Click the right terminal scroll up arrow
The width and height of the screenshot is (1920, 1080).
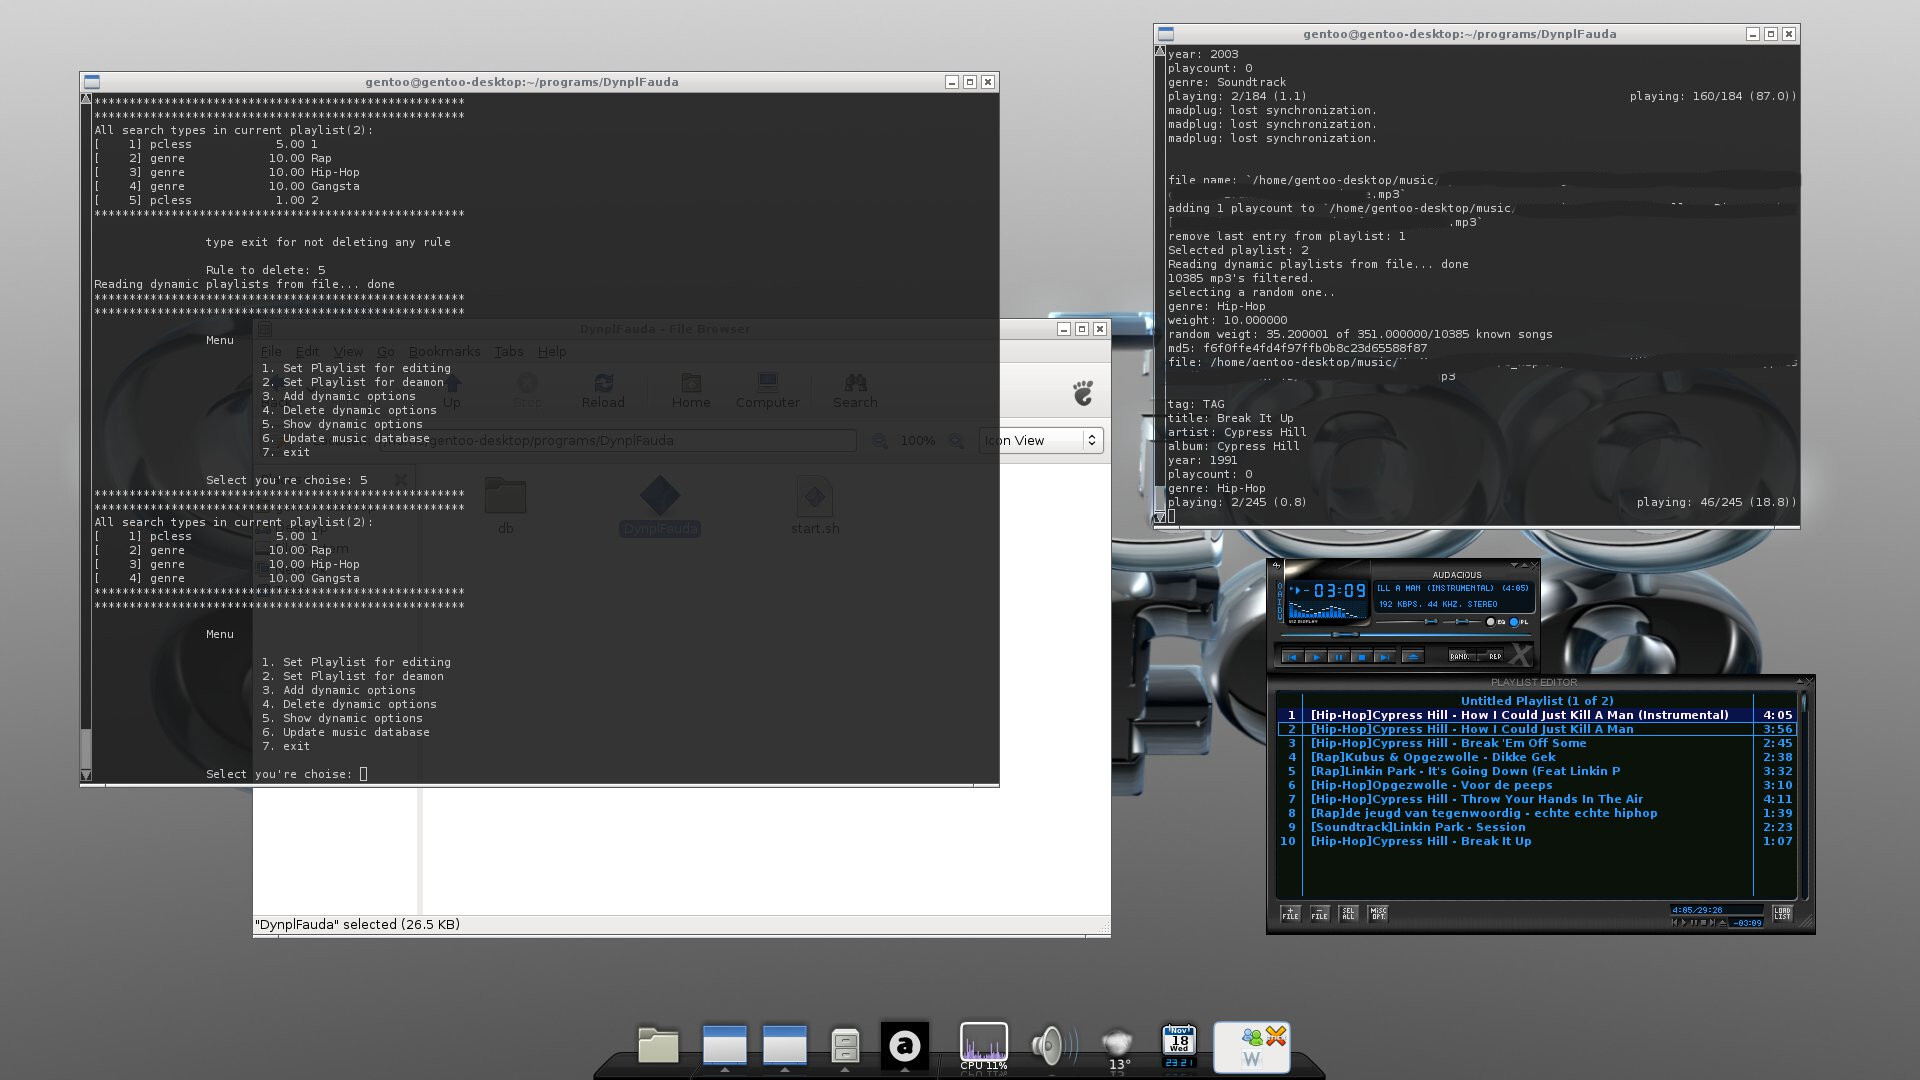click(x=1160, y=51)
